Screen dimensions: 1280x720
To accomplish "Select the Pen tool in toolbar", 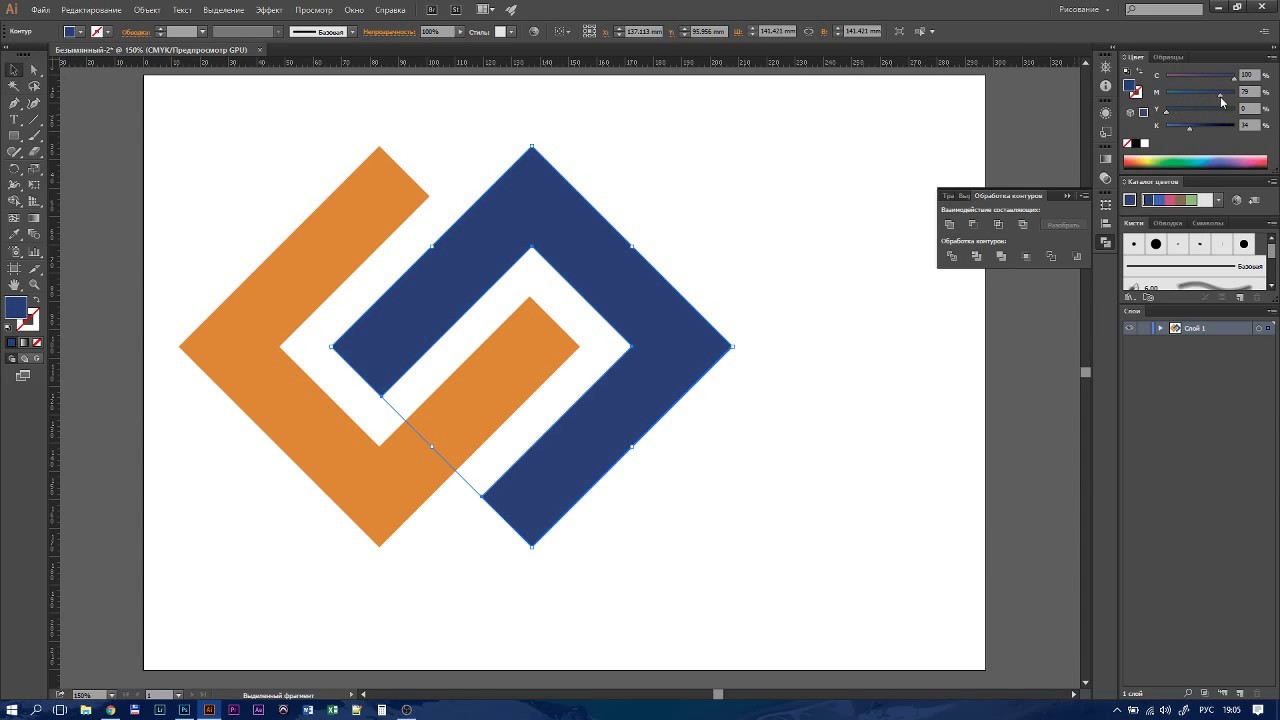I will click(14, 103).
